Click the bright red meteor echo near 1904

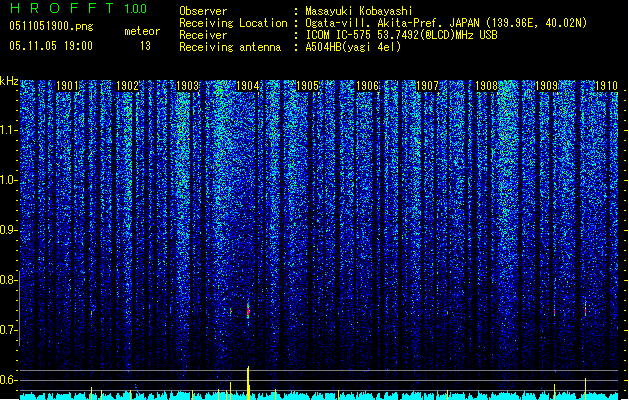[x=248, y=311]
